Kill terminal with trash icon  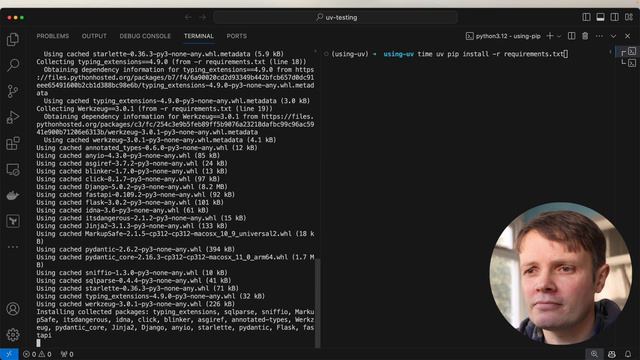pos(585,36)
